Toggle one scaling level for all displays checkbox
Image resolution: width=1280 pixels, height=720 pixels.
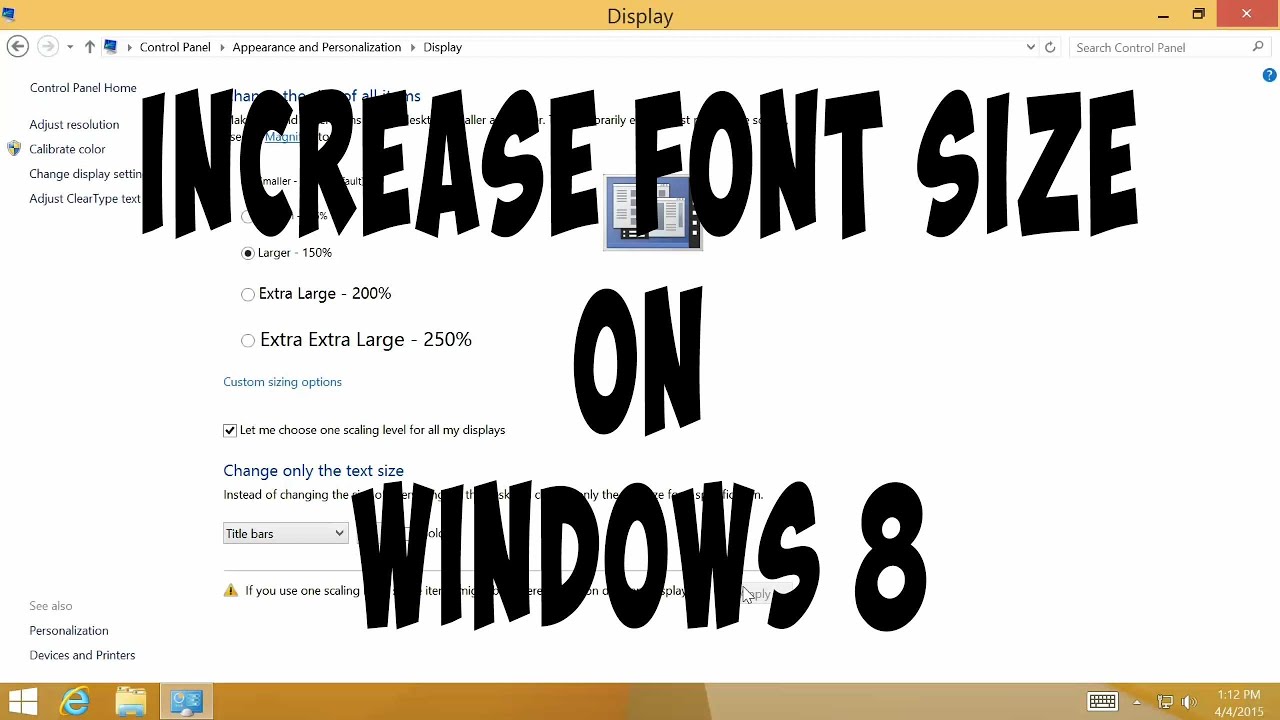click(230, 430)
